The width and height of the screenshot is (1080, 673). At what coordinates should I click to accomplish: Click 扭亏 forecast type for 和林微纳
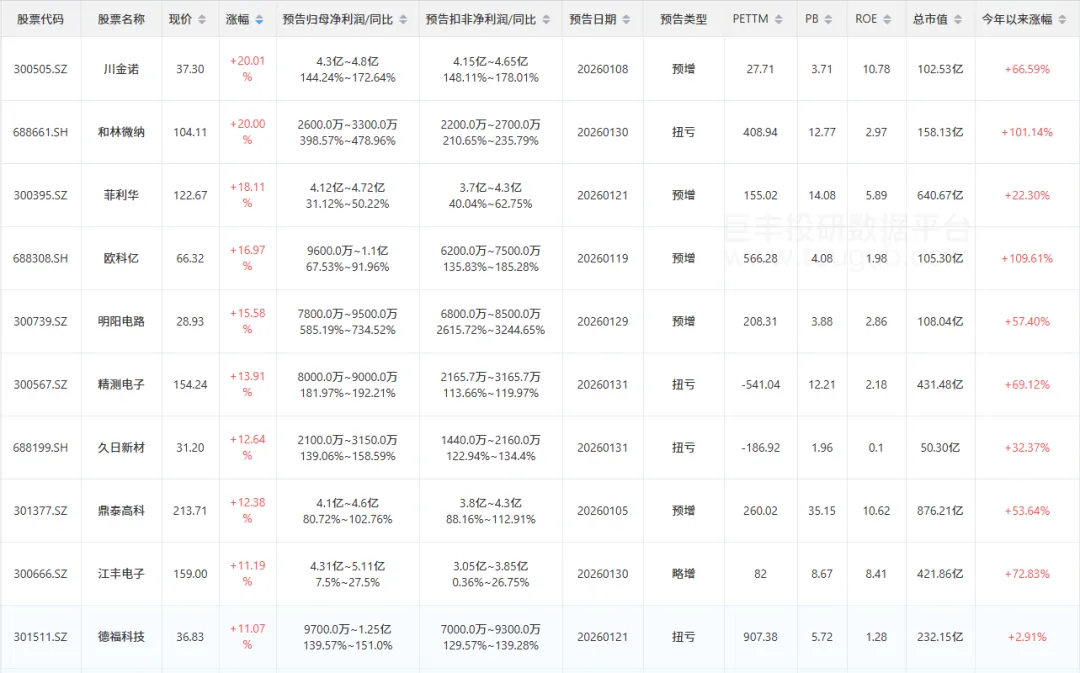pyautogui.click(x=683, y=132)
